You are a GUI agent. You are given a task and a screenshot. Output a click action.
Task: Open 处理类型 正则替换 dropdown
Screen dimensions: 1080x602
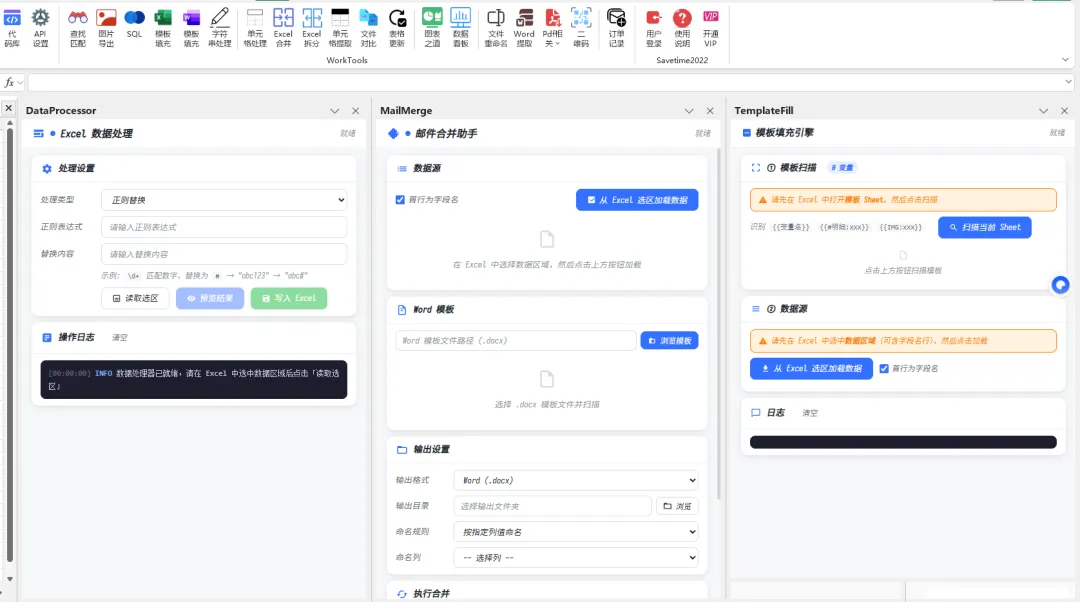coord(224,200)
